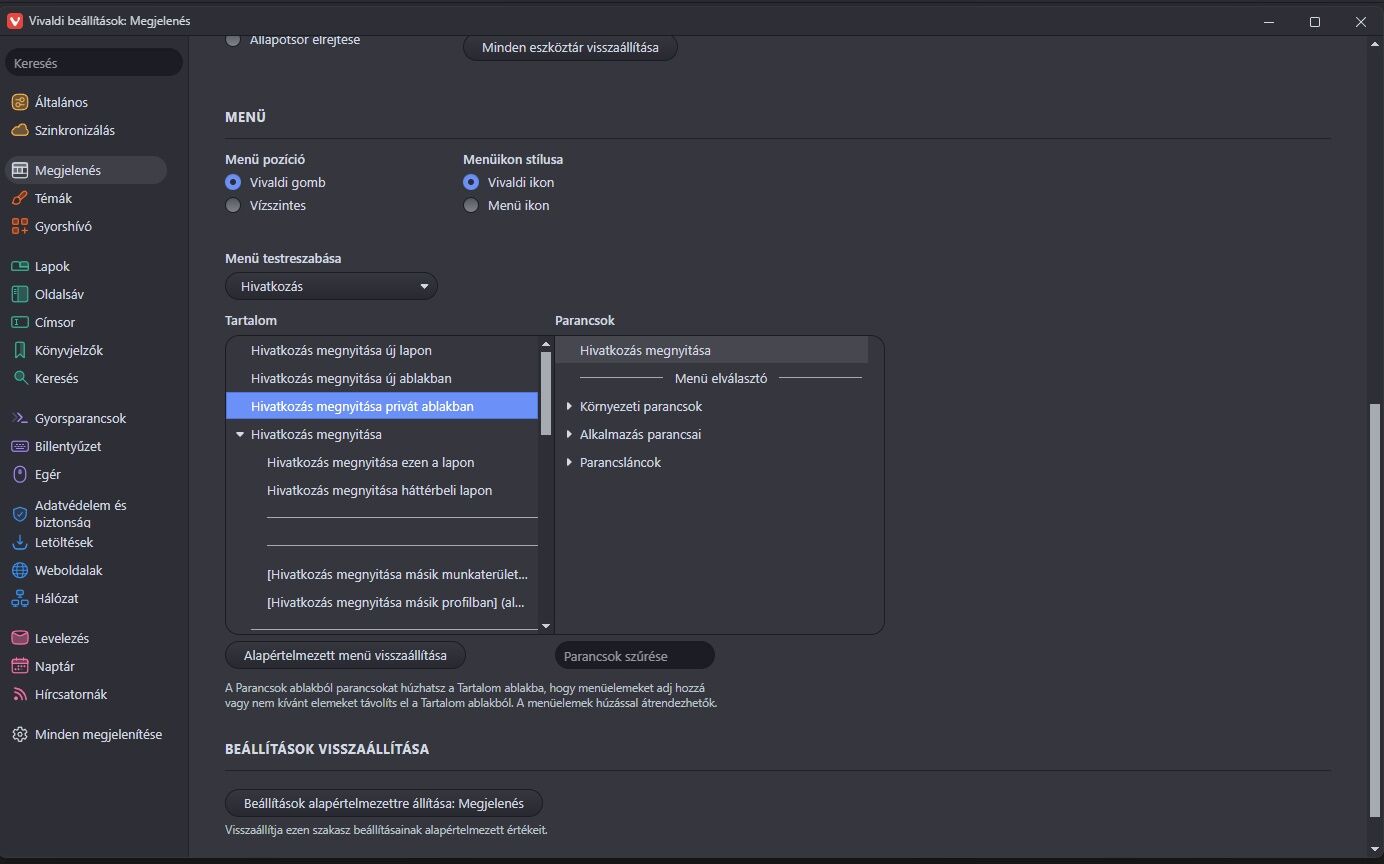Select Menü ikon style option

(x=471, y=205)
